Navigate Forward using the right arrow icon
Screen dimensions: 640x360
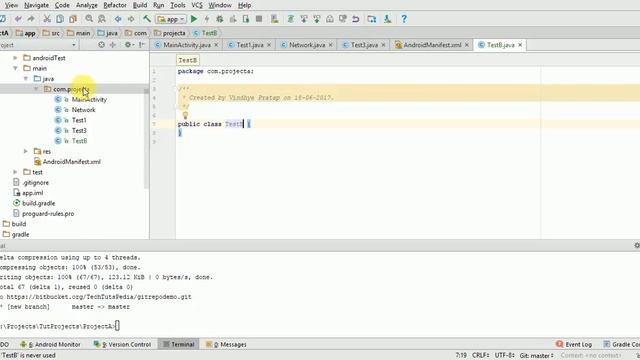pos(131,19)
